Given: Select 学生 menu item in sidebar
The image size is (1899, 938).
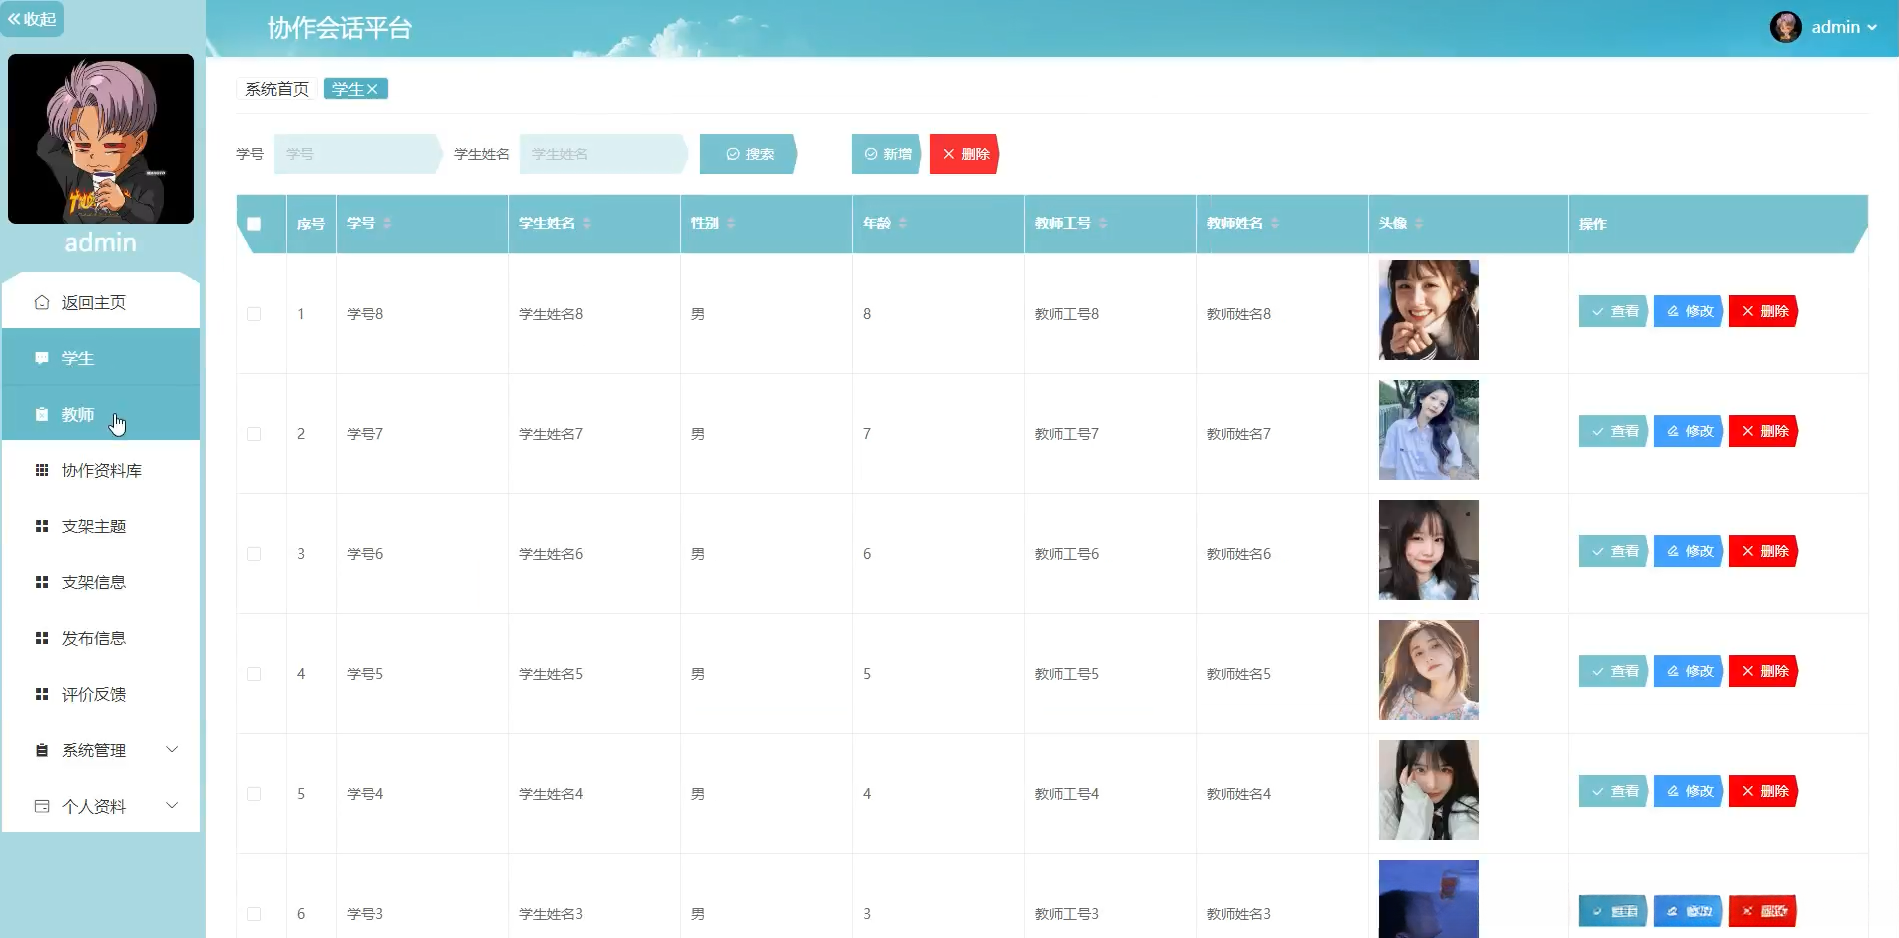Looking at the screenshot, I should point(101,358).
